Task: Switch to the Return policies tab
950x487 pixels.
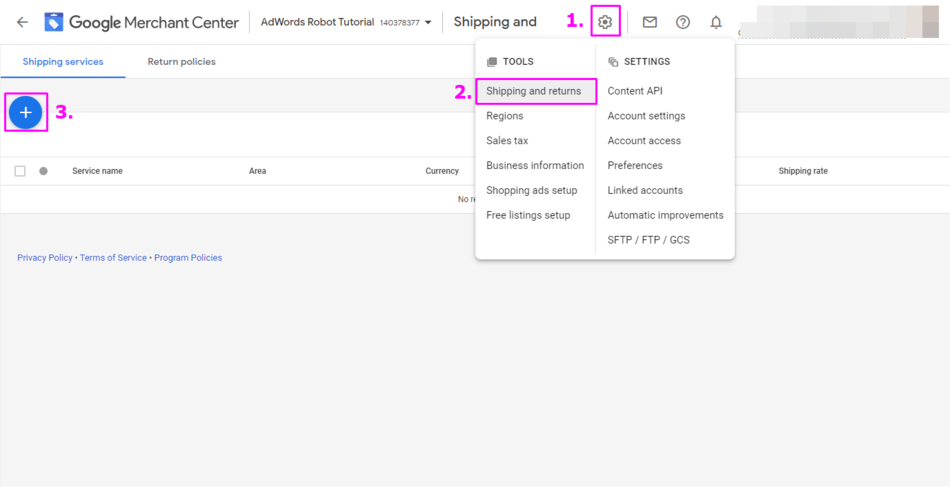Action: (181, 62)
